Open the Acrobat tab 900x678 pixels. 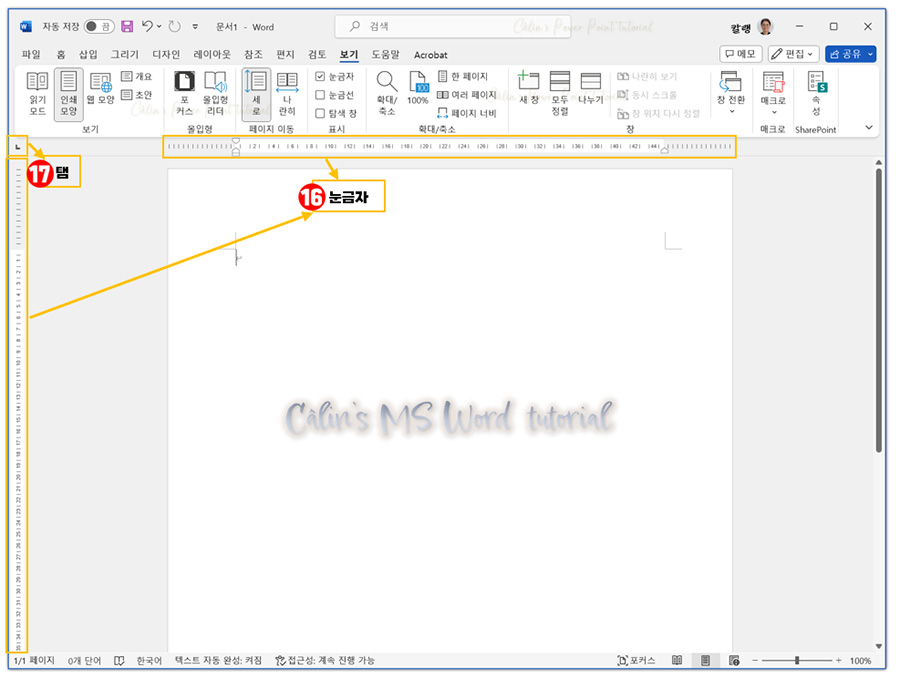point(430,55)
